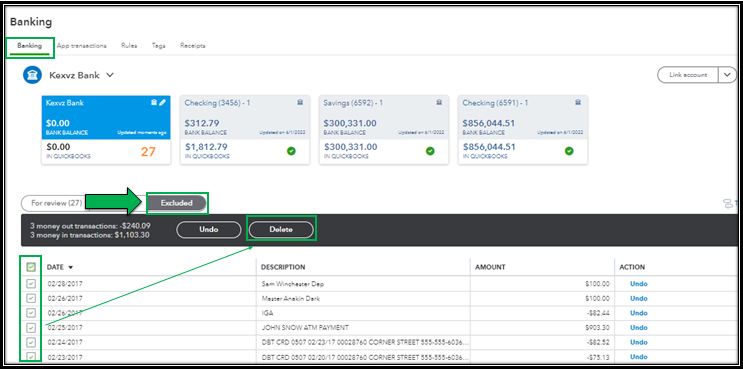The height and width of the screenshot is (370, 743).
Task: Uncheck the 02/24/2017 transaction checkbox
Action: pyautogui.click(x=31, y=342)
